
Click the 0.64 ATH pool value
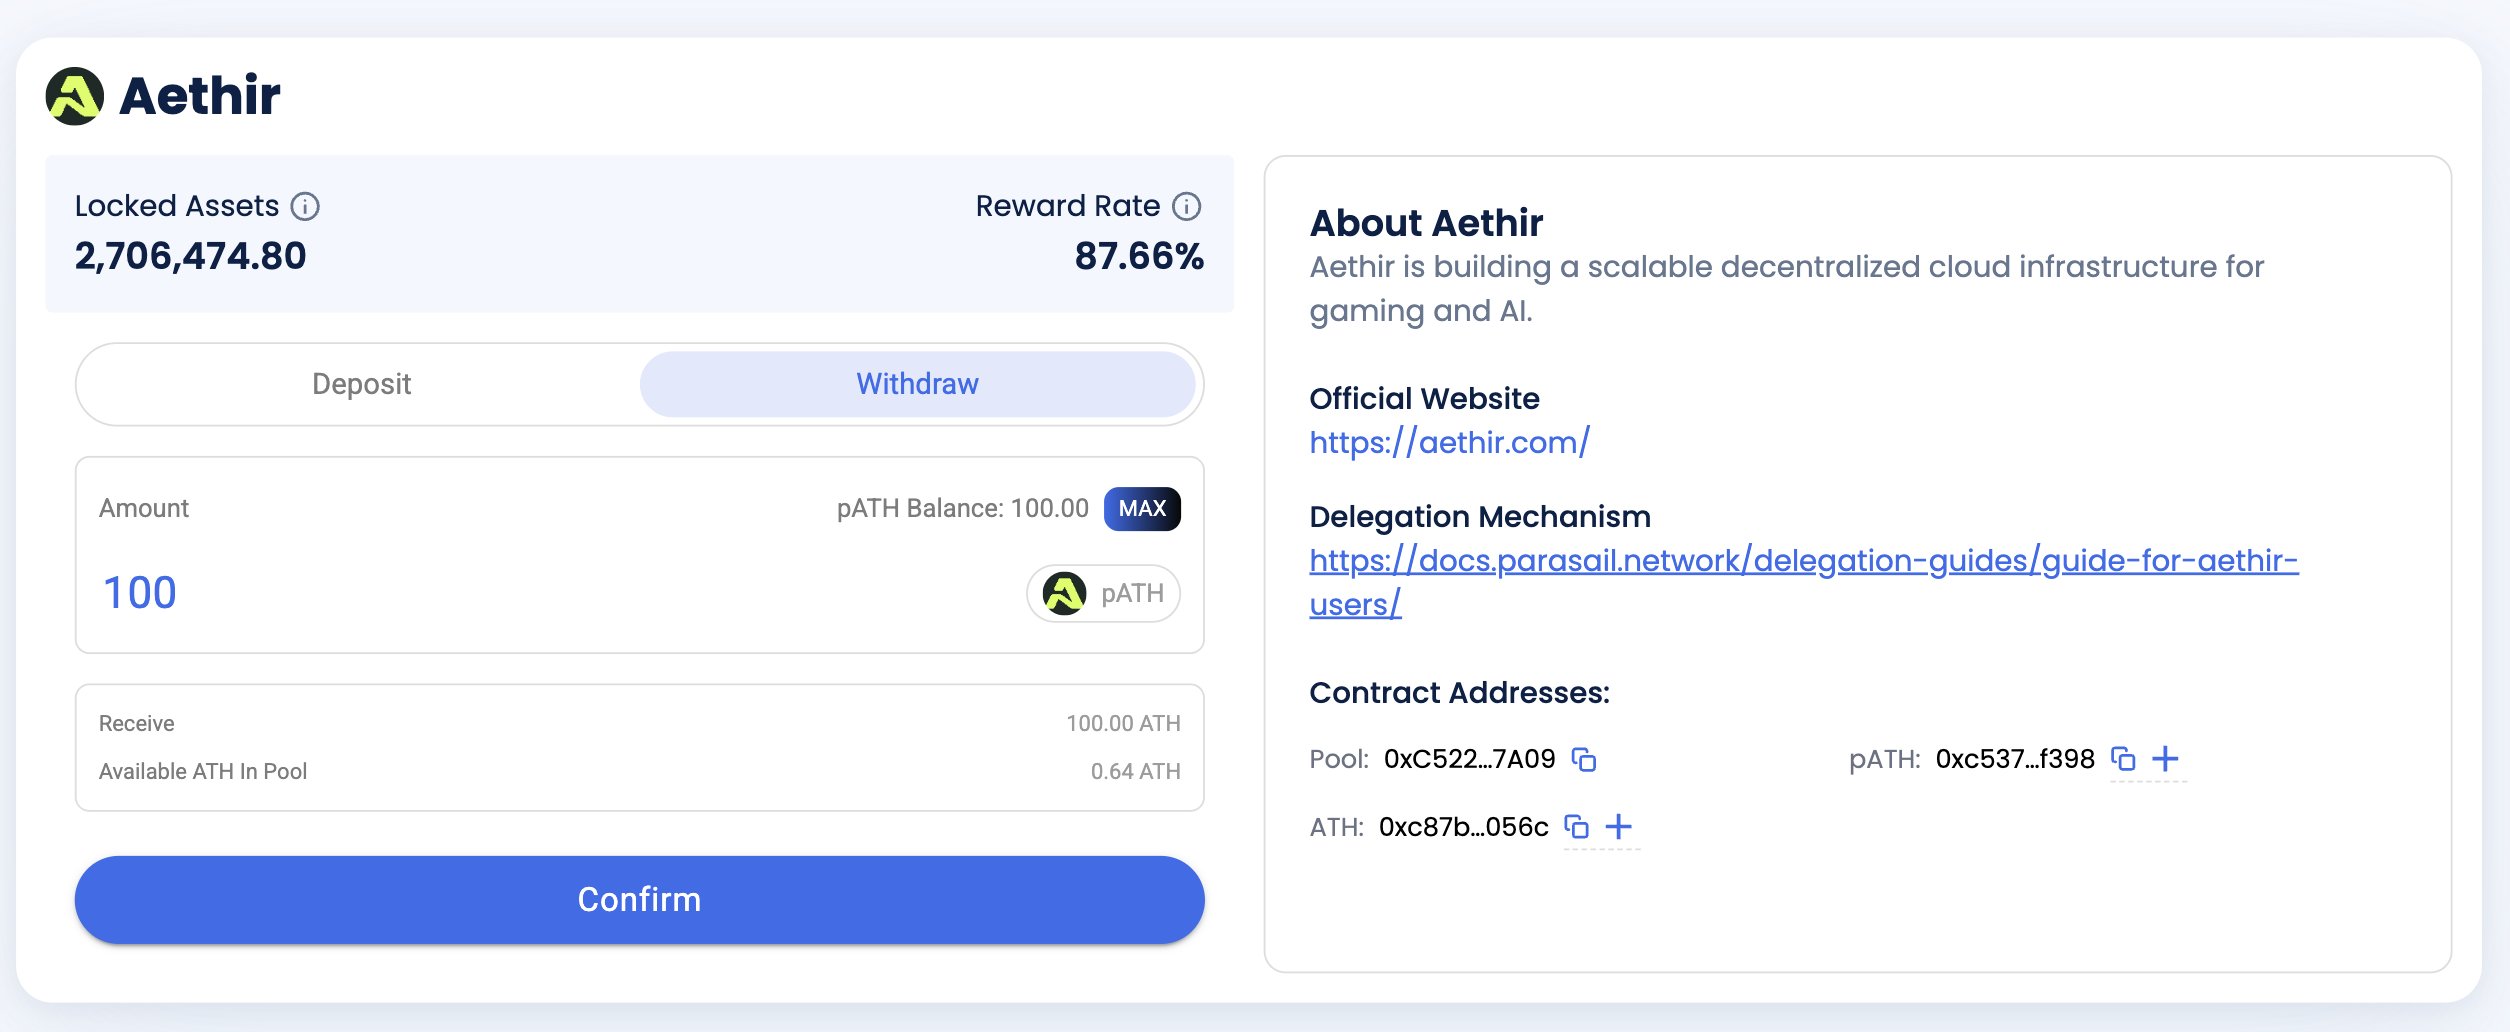click(x=1136, y=771)
